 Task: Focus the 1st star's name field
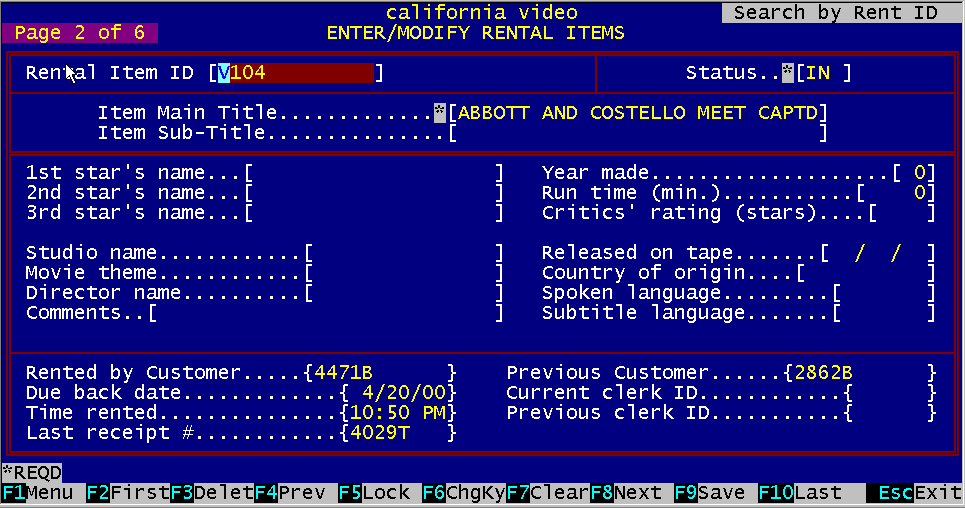[374, 173]
